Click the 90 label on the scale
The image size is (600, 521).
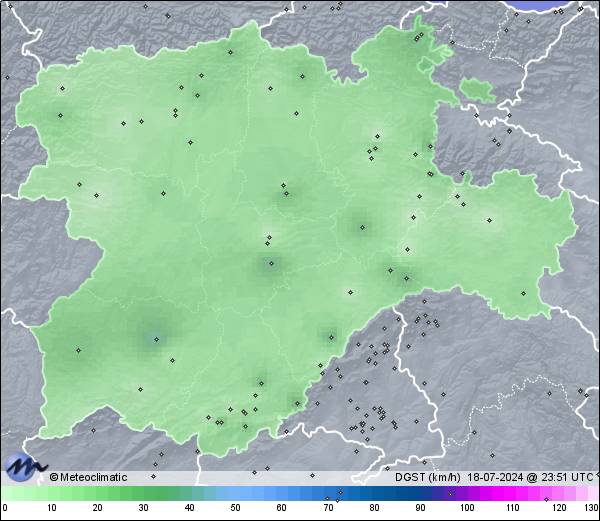click(420, 508)
